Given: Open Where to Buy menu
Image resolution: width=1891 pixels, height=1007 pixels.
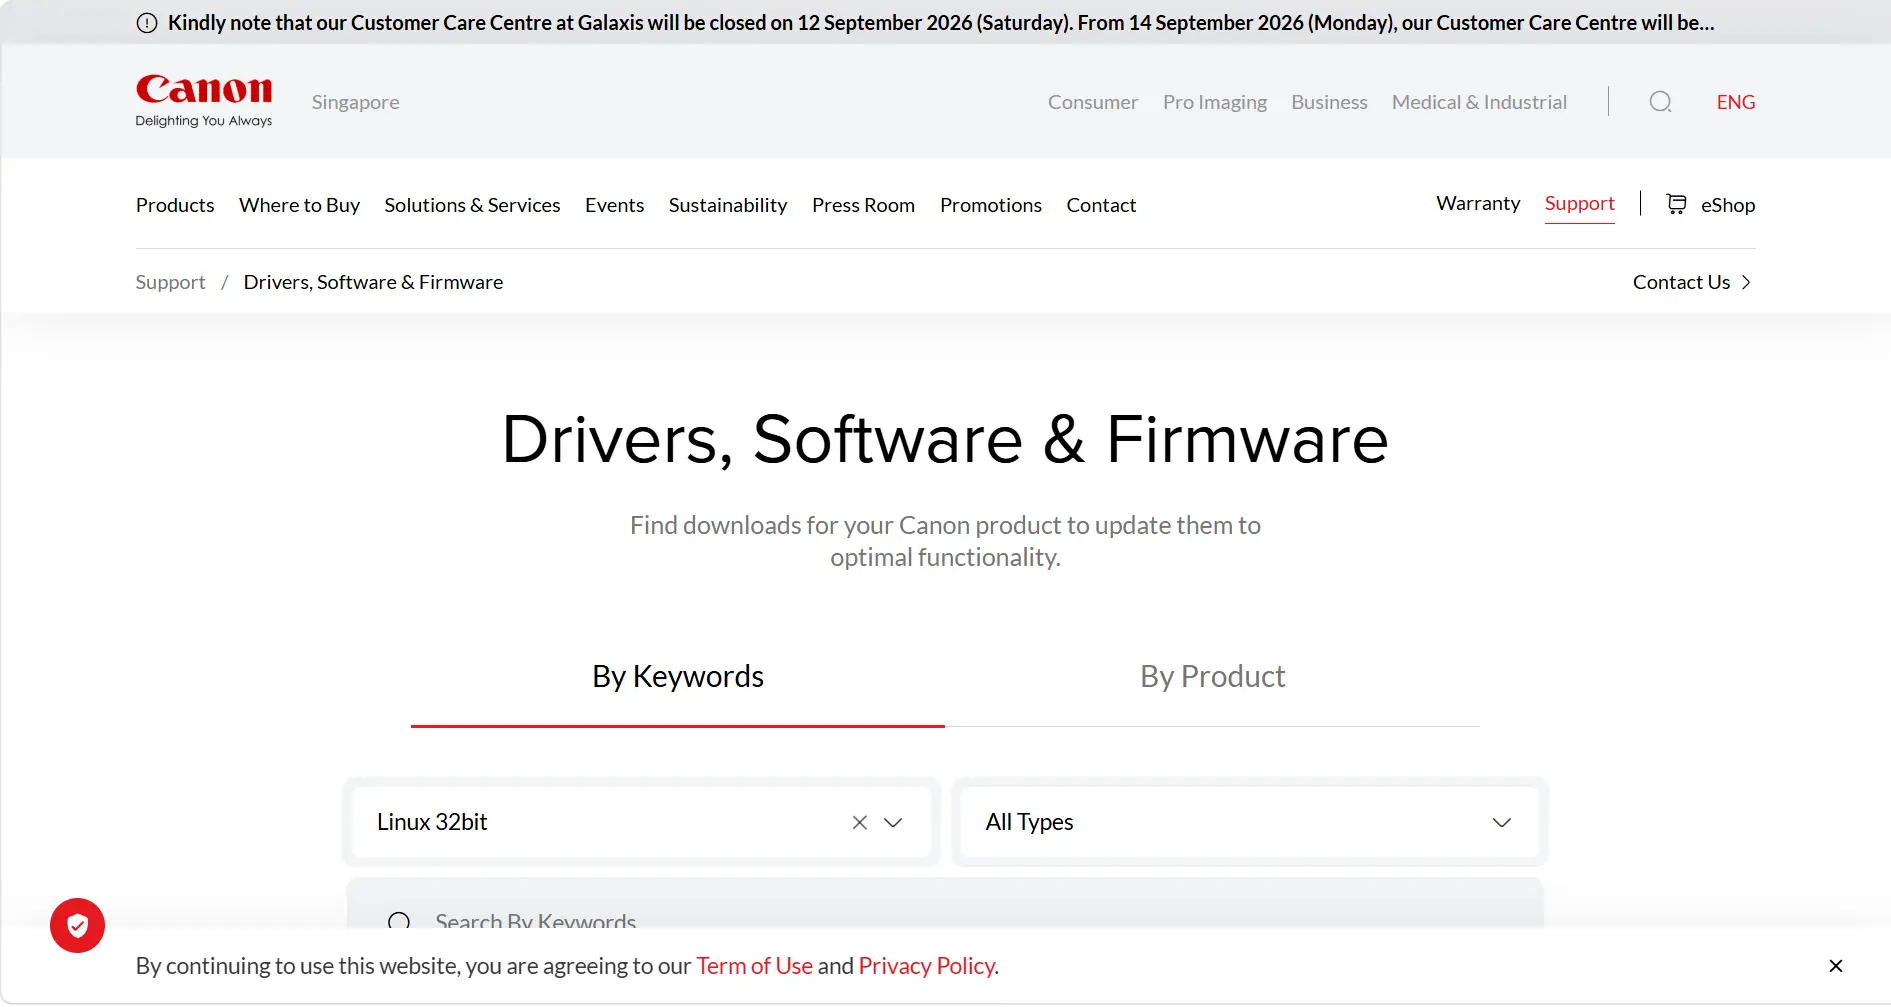Looking at the screenshot, I should [x=299, y=205].
